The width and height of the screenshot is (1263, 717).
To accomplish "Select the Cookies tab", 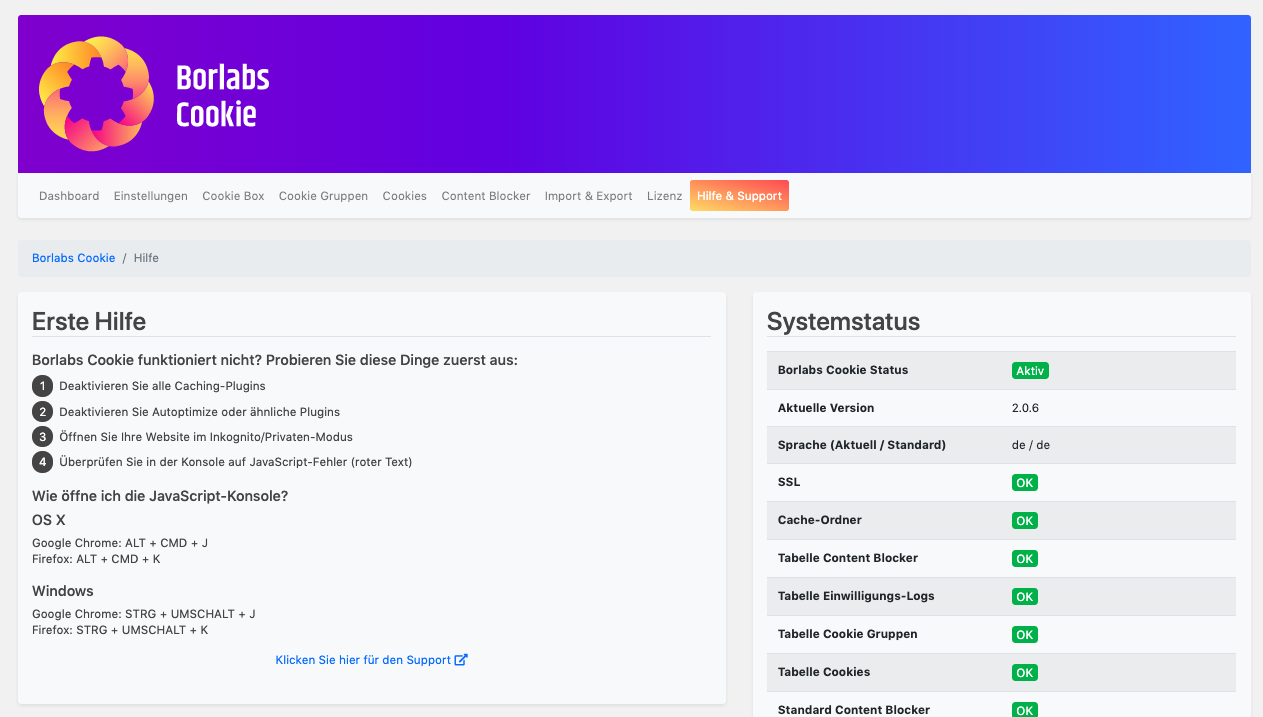I will pyautogui.click(x=404, y=196).
